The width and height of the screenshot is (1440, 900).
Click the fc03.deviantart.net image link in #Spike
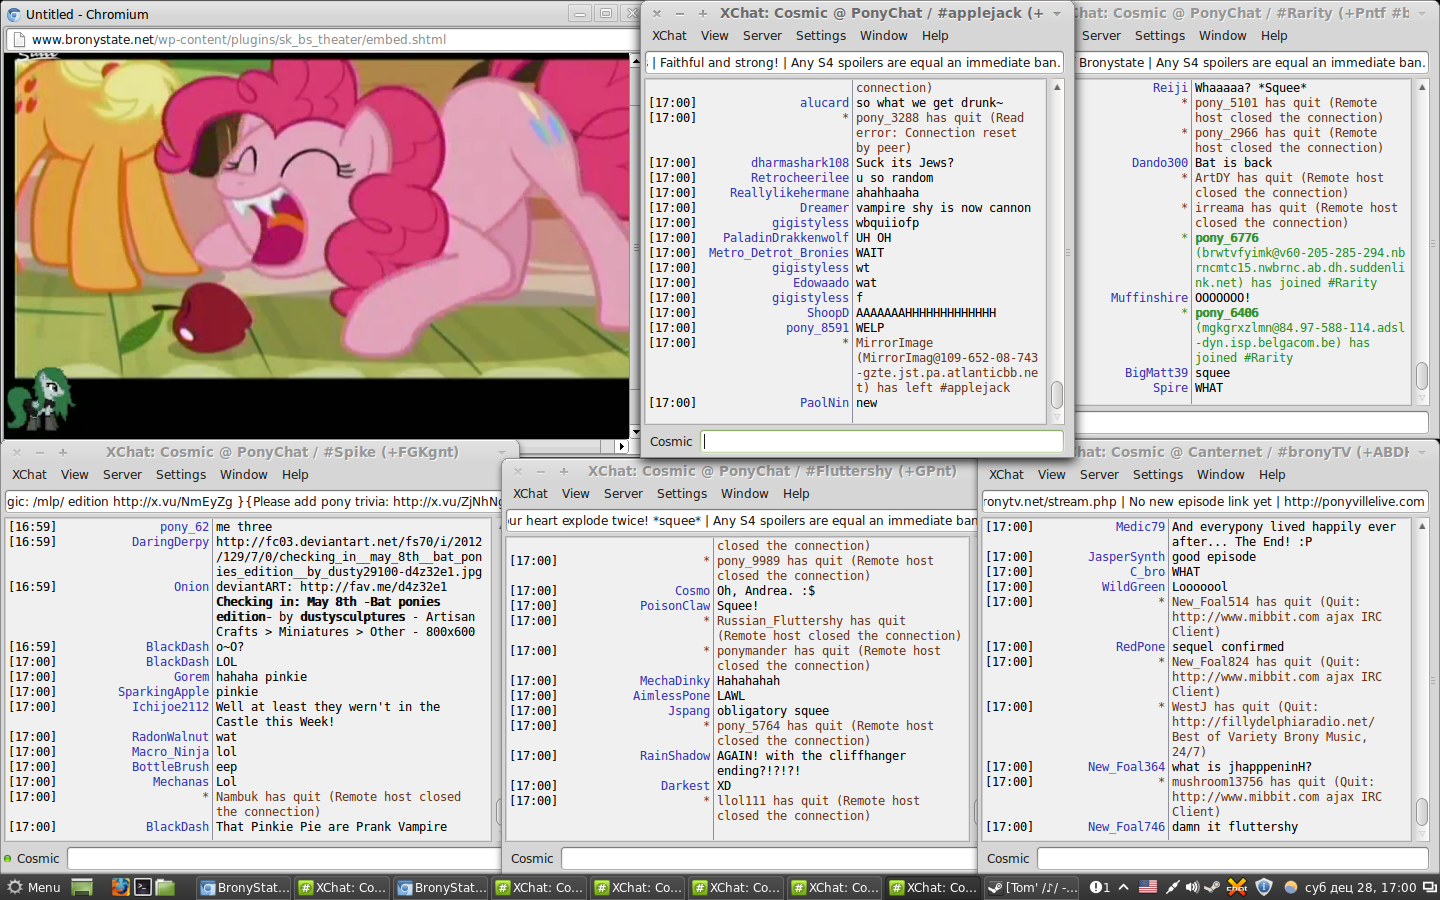[x=349, y=557]
